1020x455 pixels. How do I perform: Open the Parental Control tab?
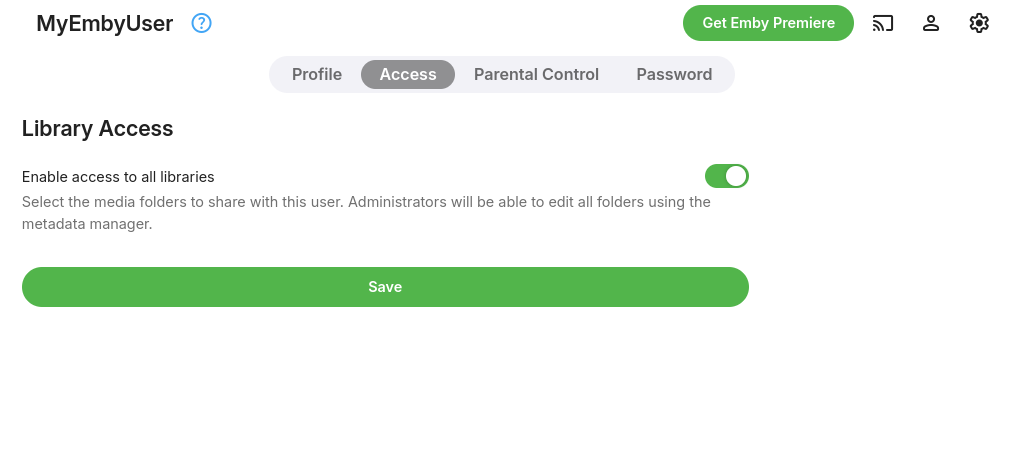click(x=536, y=75)
